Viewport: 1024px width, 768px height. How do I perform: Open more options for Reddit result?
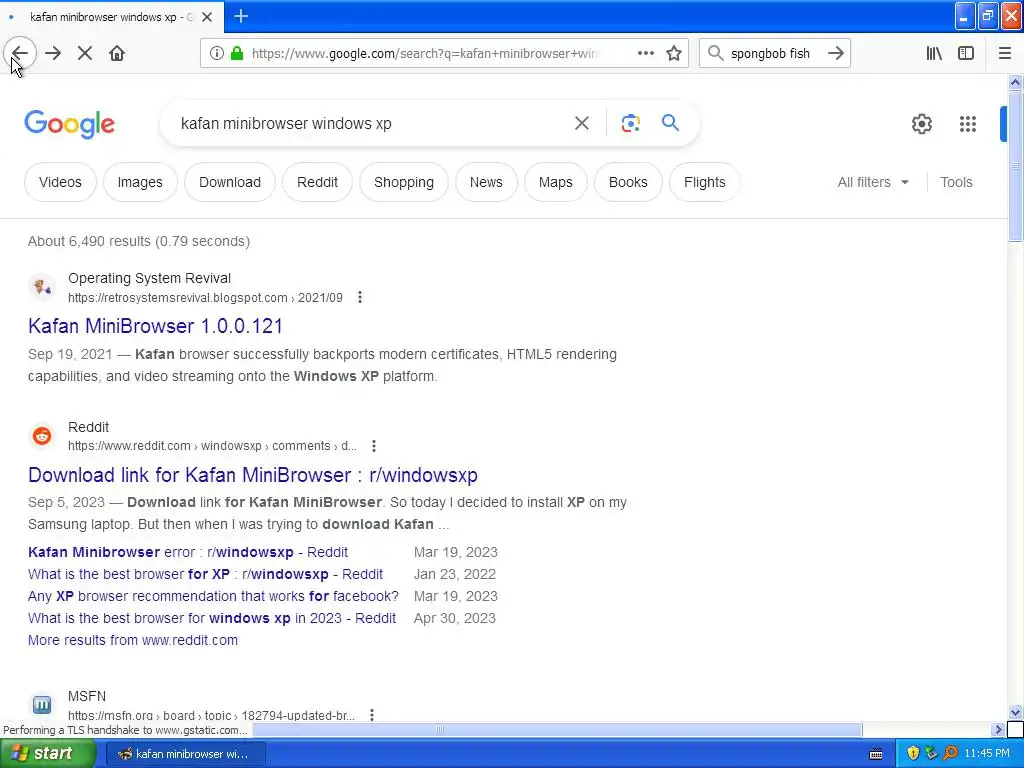pos(374,446)
